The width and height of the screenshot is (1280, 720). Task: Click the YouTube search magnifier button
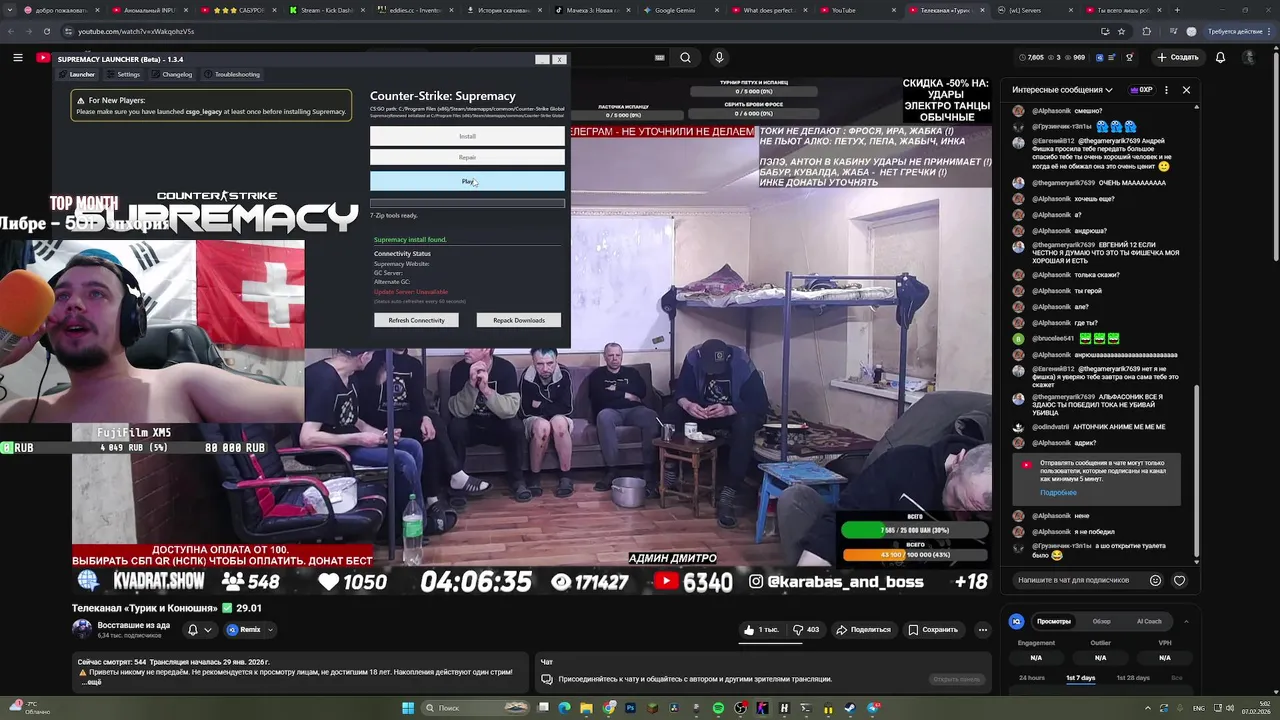tap(685, 57)
